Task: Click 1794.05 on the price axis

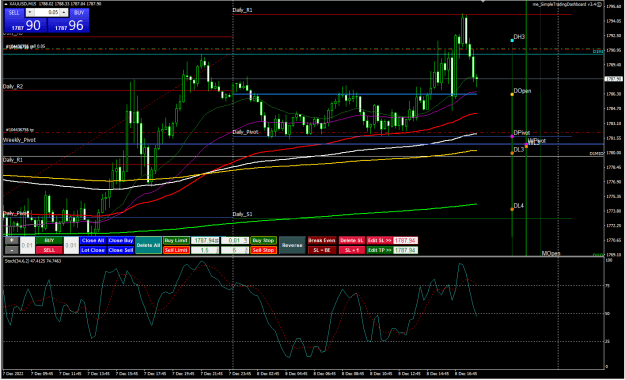Action: [614, 21]
